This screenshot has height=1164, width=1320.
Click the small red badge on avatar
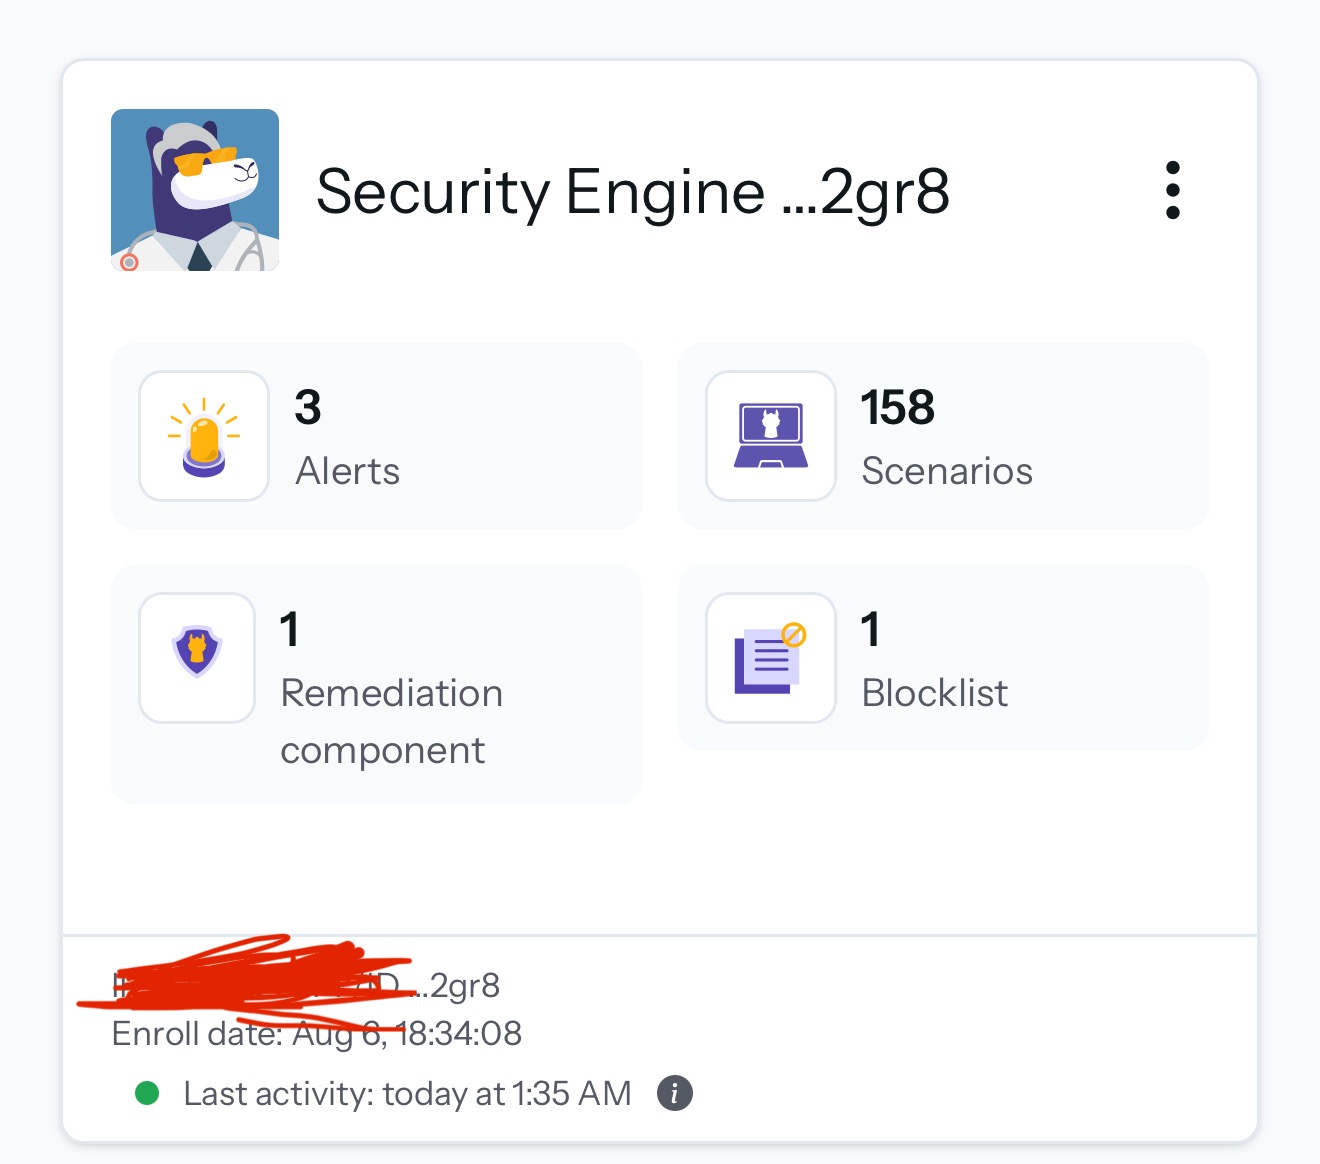(129, 262)
